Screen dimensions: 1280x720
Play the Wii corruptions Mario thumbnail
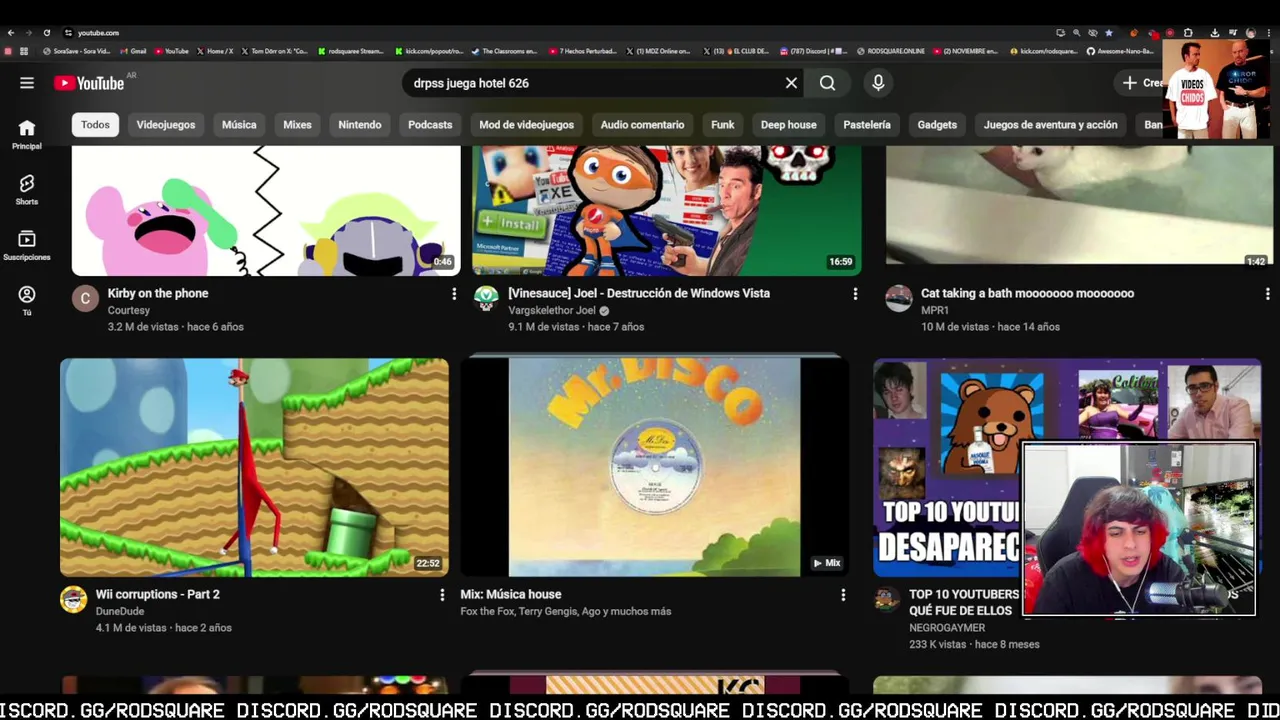click(254, 467)
